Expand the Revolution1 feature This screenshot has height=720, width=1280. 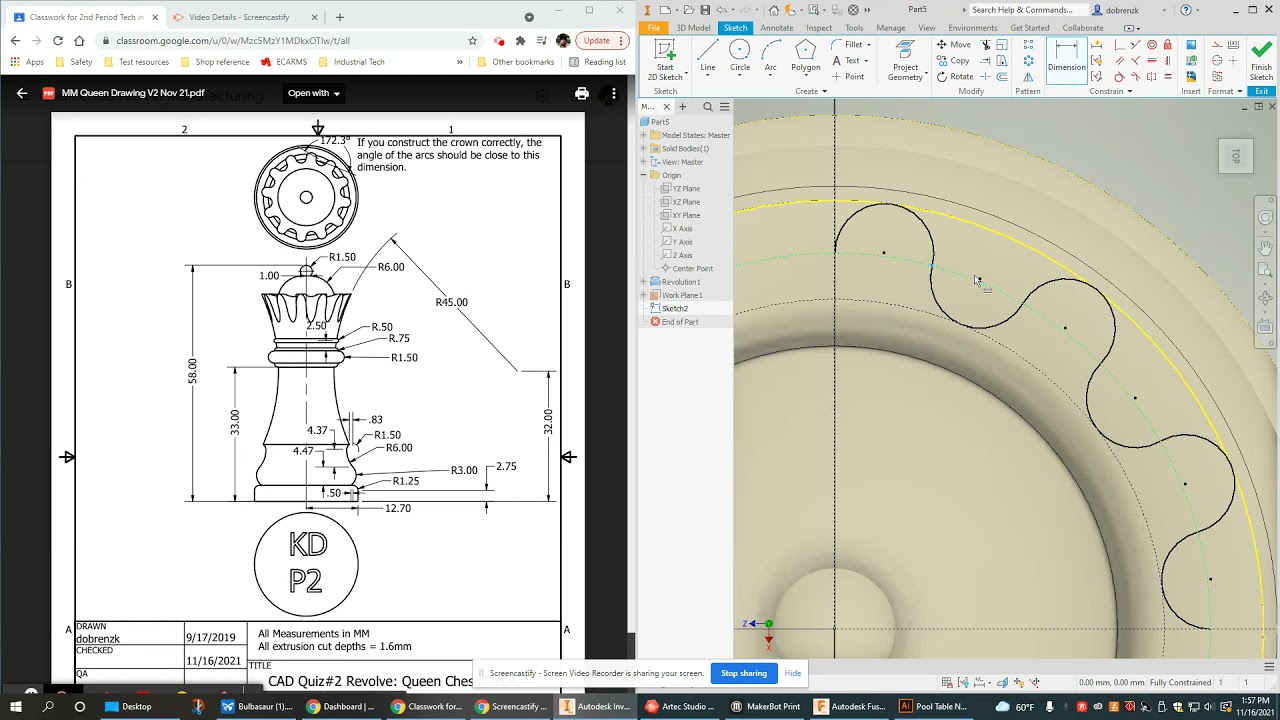coord(643,282)
